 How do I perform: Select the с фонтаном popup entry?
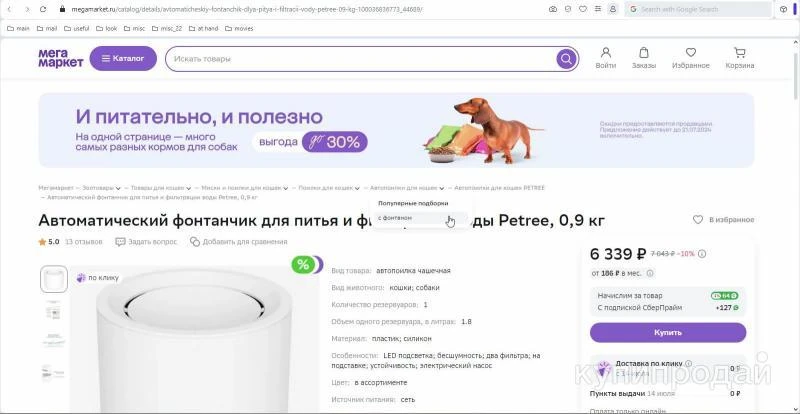(x=395, y=218)
